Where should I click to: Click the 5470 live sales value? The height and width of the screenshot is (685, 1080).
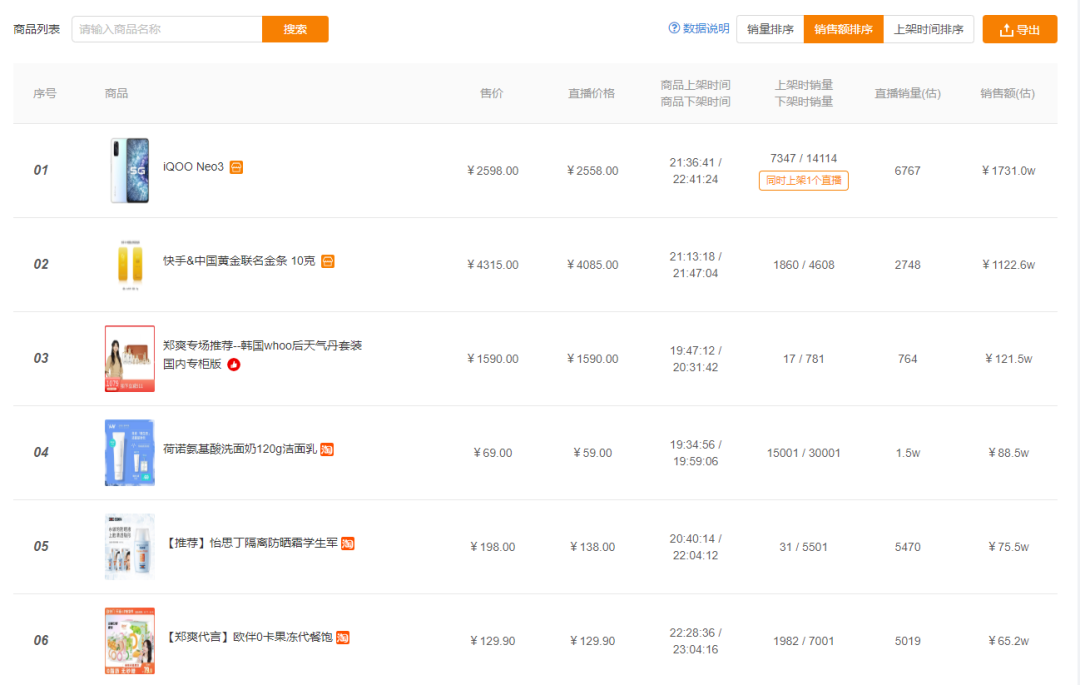(908, 547)
